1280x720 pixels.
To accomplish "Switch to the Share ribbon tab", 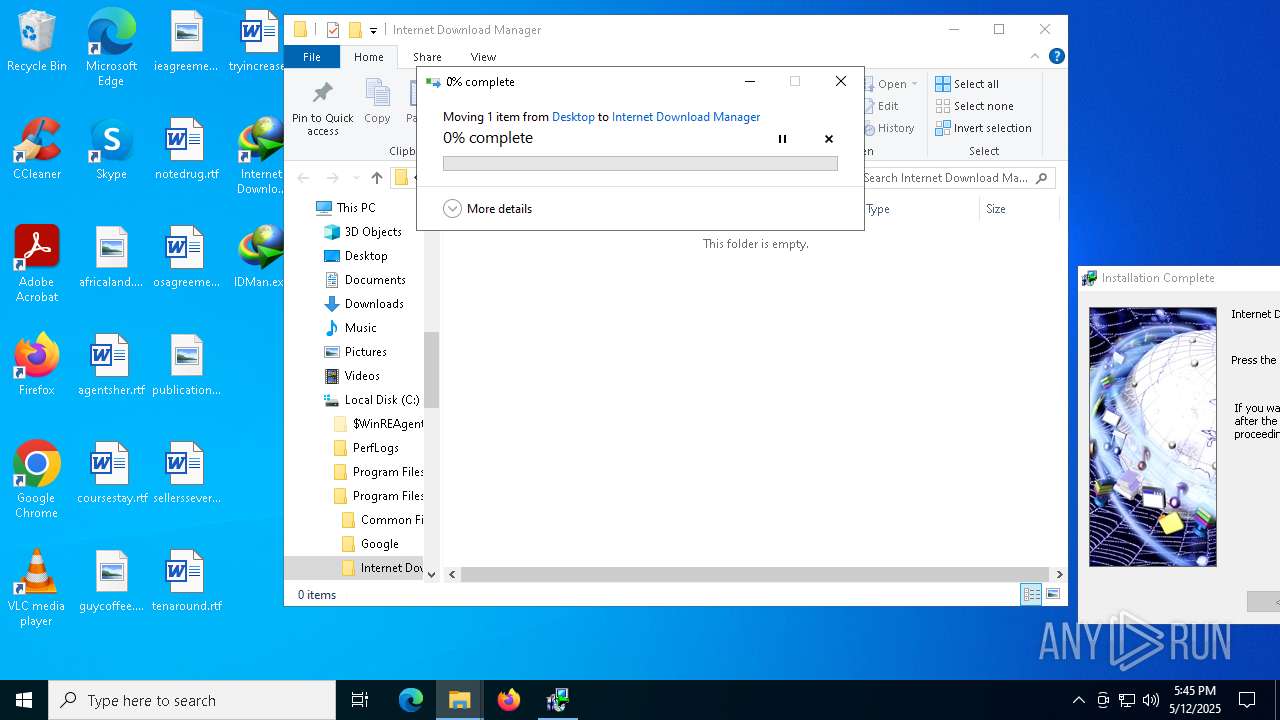I will click(x=427, y=57).
